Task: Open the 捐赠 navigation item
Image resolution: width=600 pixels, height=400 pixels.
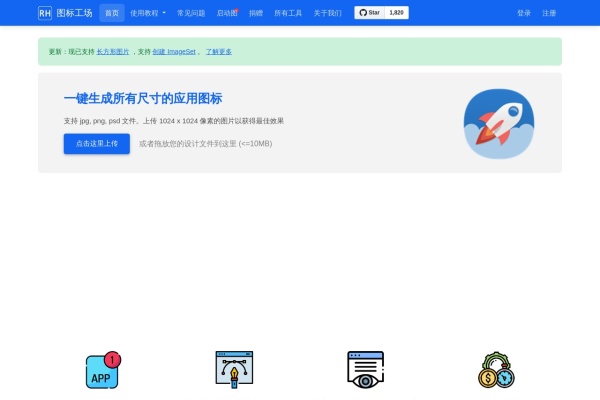Action: click(x=256, y=13)
